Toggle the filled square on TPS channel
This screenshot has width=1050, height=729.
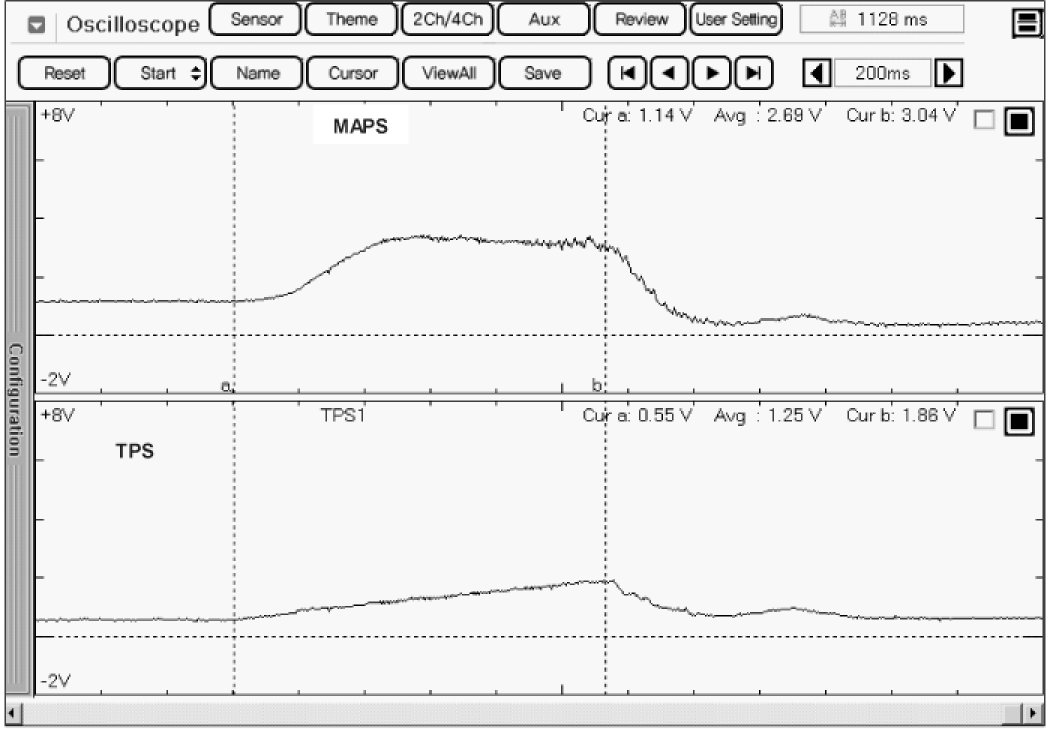[x=1018, y=421]
